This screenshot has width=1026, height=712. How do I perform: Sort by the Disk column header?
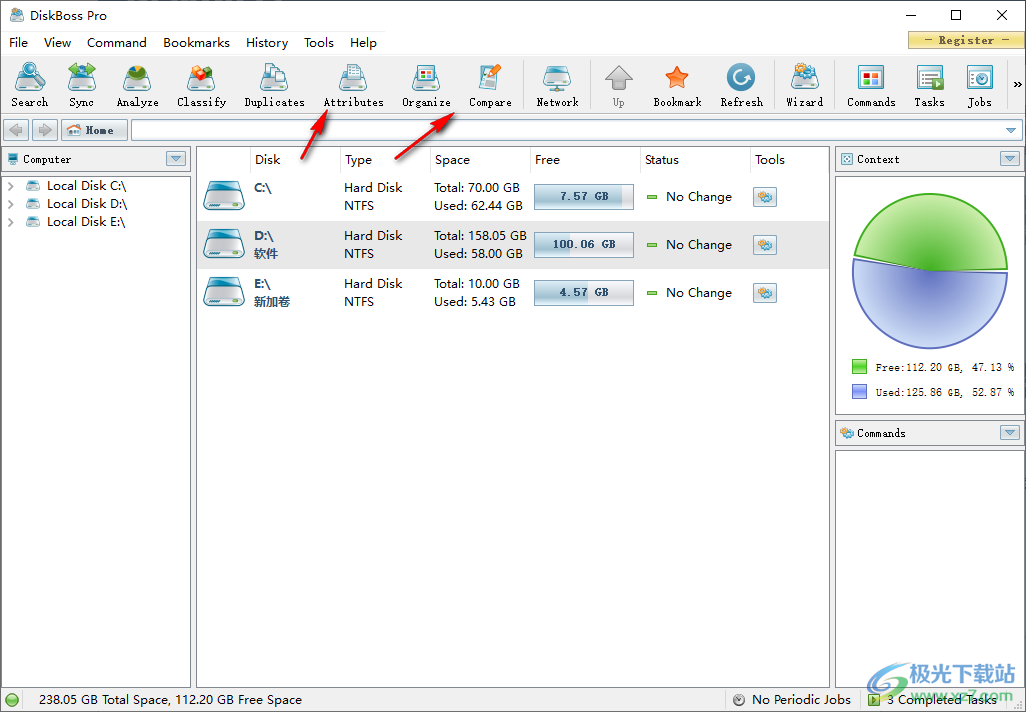[x=296, y=160]
